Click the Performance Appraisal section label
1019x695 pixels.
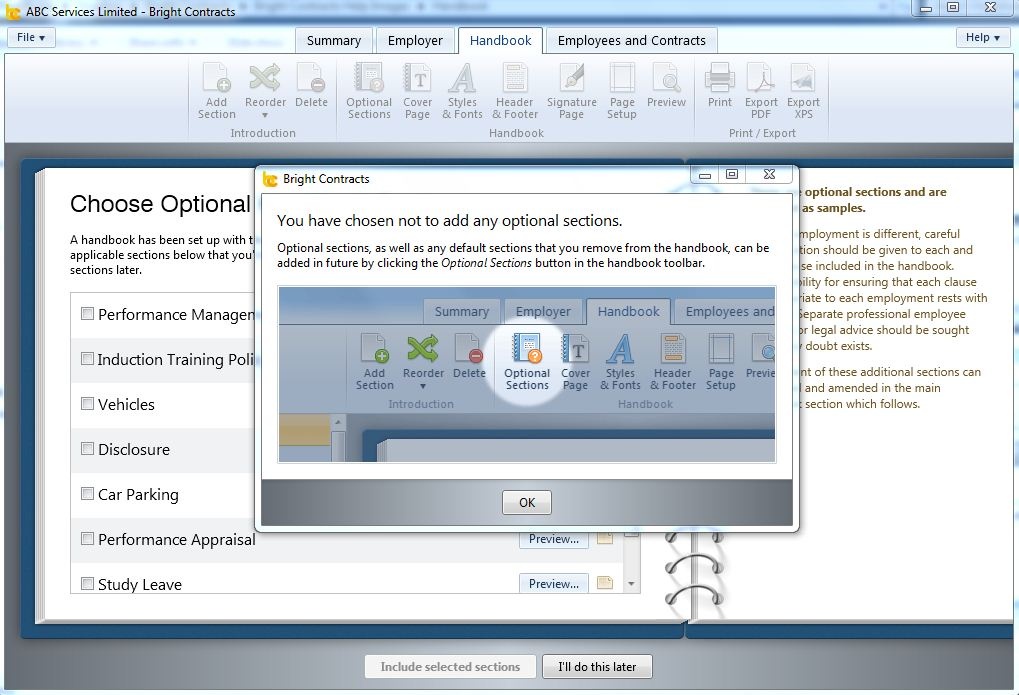[177, 540]
